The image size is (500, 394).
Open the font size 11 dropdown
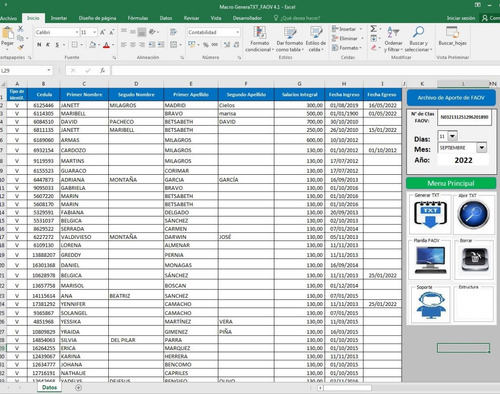pyautogui.click(x=95, y=32)
